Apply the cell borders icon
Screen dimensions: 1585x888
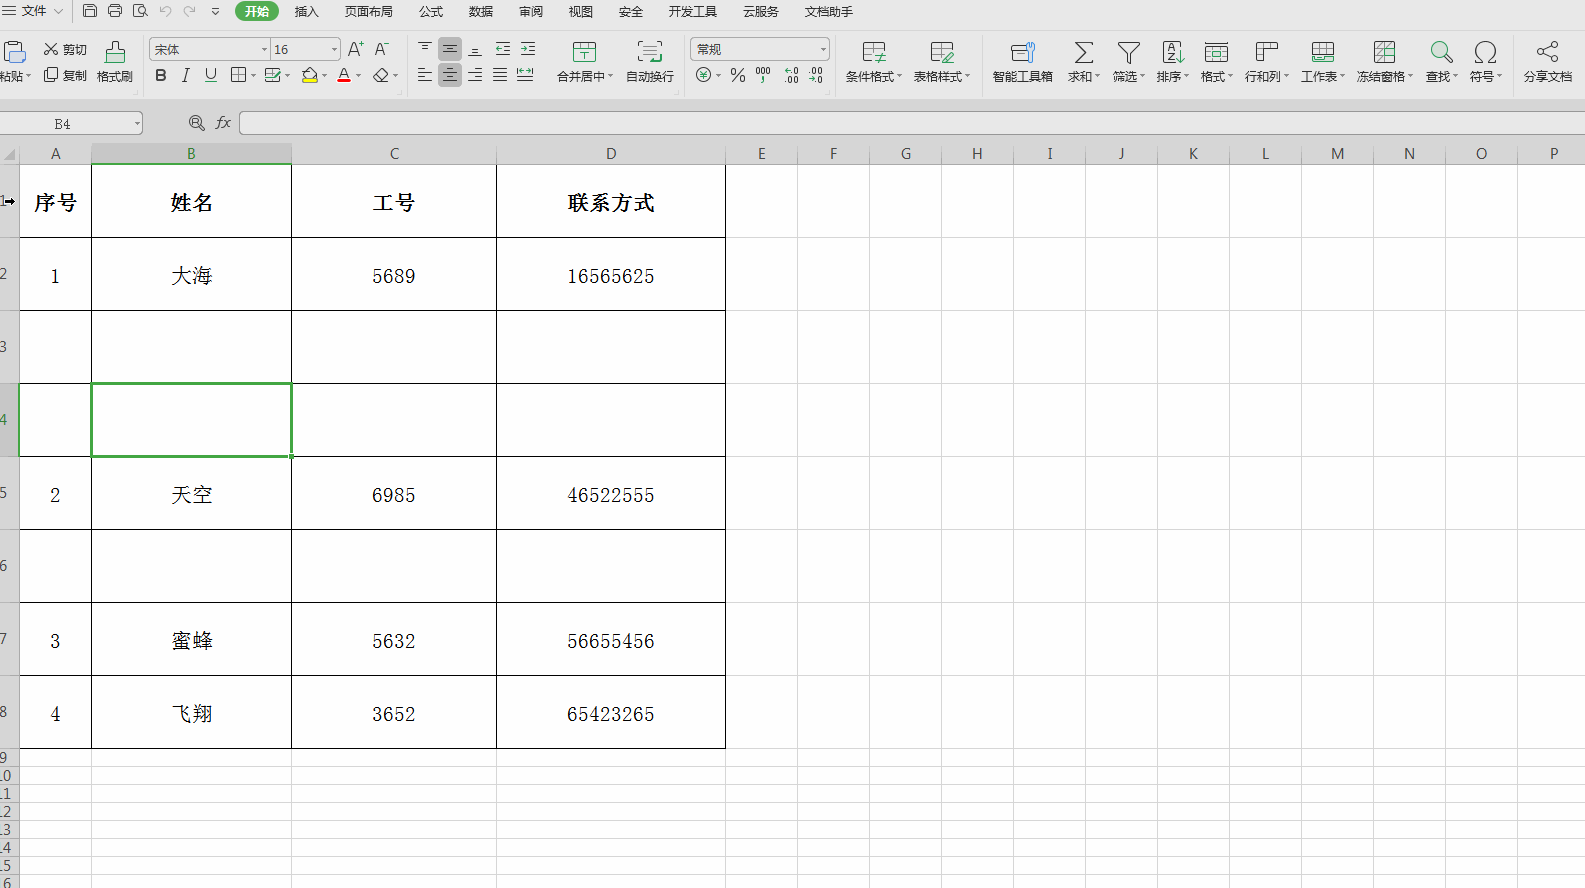click(x=238, y=75)
